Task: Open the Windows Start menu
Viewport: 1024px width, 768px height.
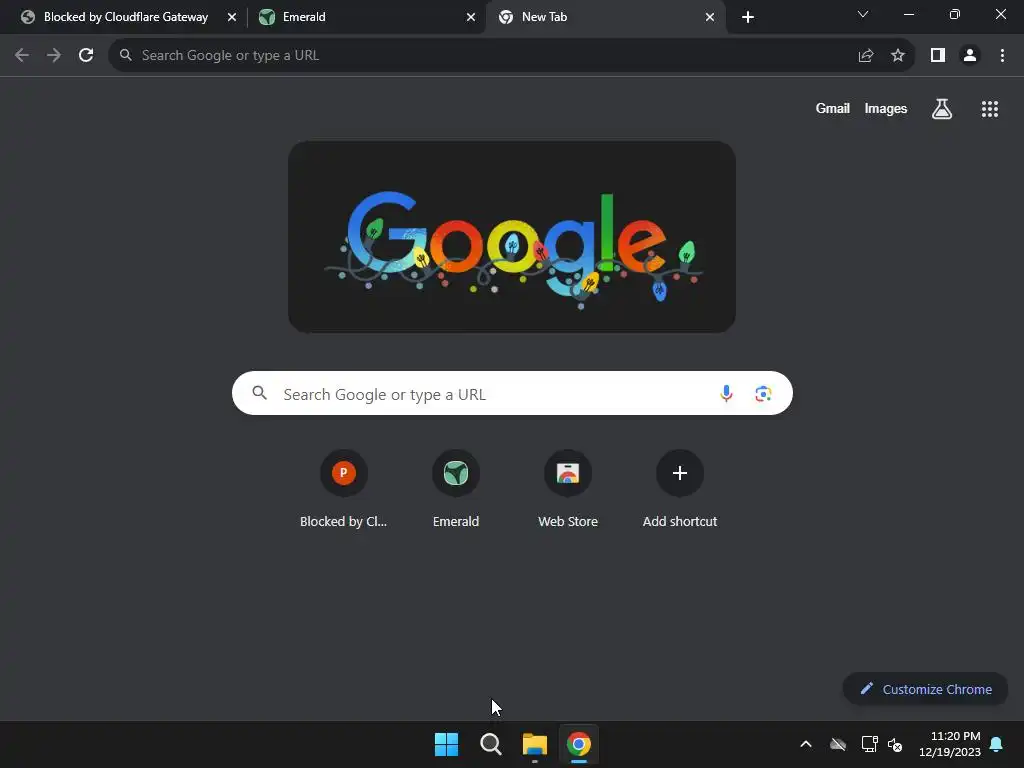Action: tap(447, 744)
